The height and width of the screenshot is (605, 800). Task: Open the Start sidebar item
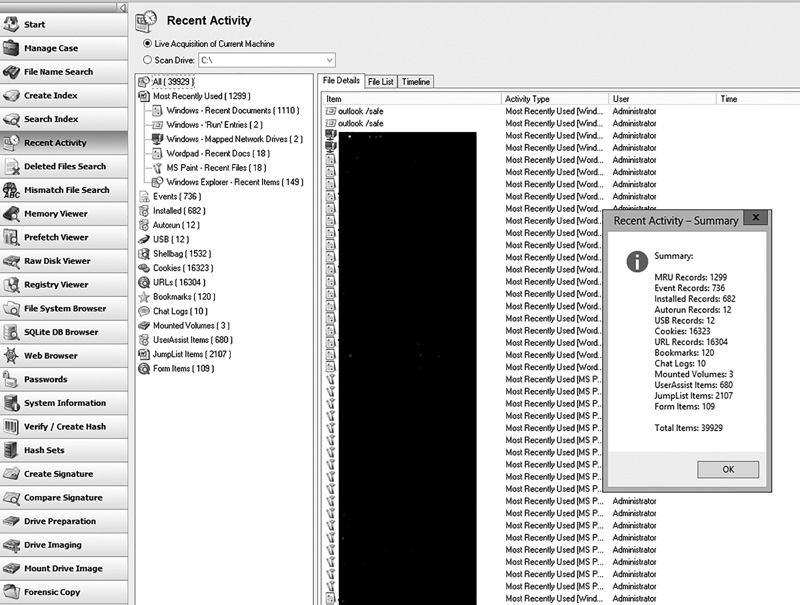64,24
